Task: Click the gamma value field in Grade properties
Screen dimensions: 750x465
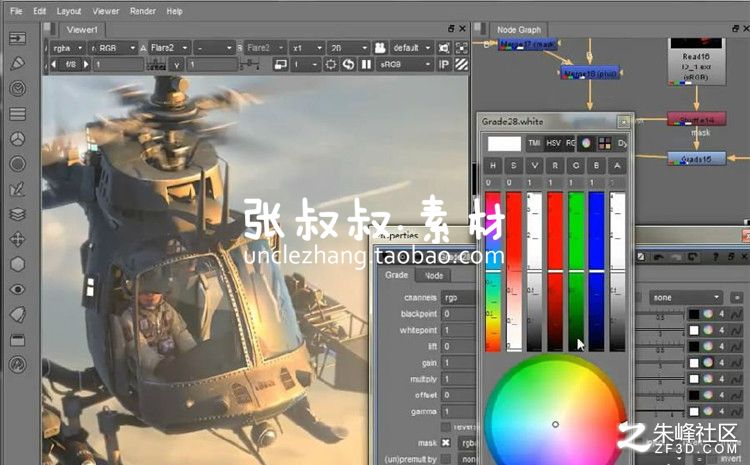Action: tap(459, 411)
